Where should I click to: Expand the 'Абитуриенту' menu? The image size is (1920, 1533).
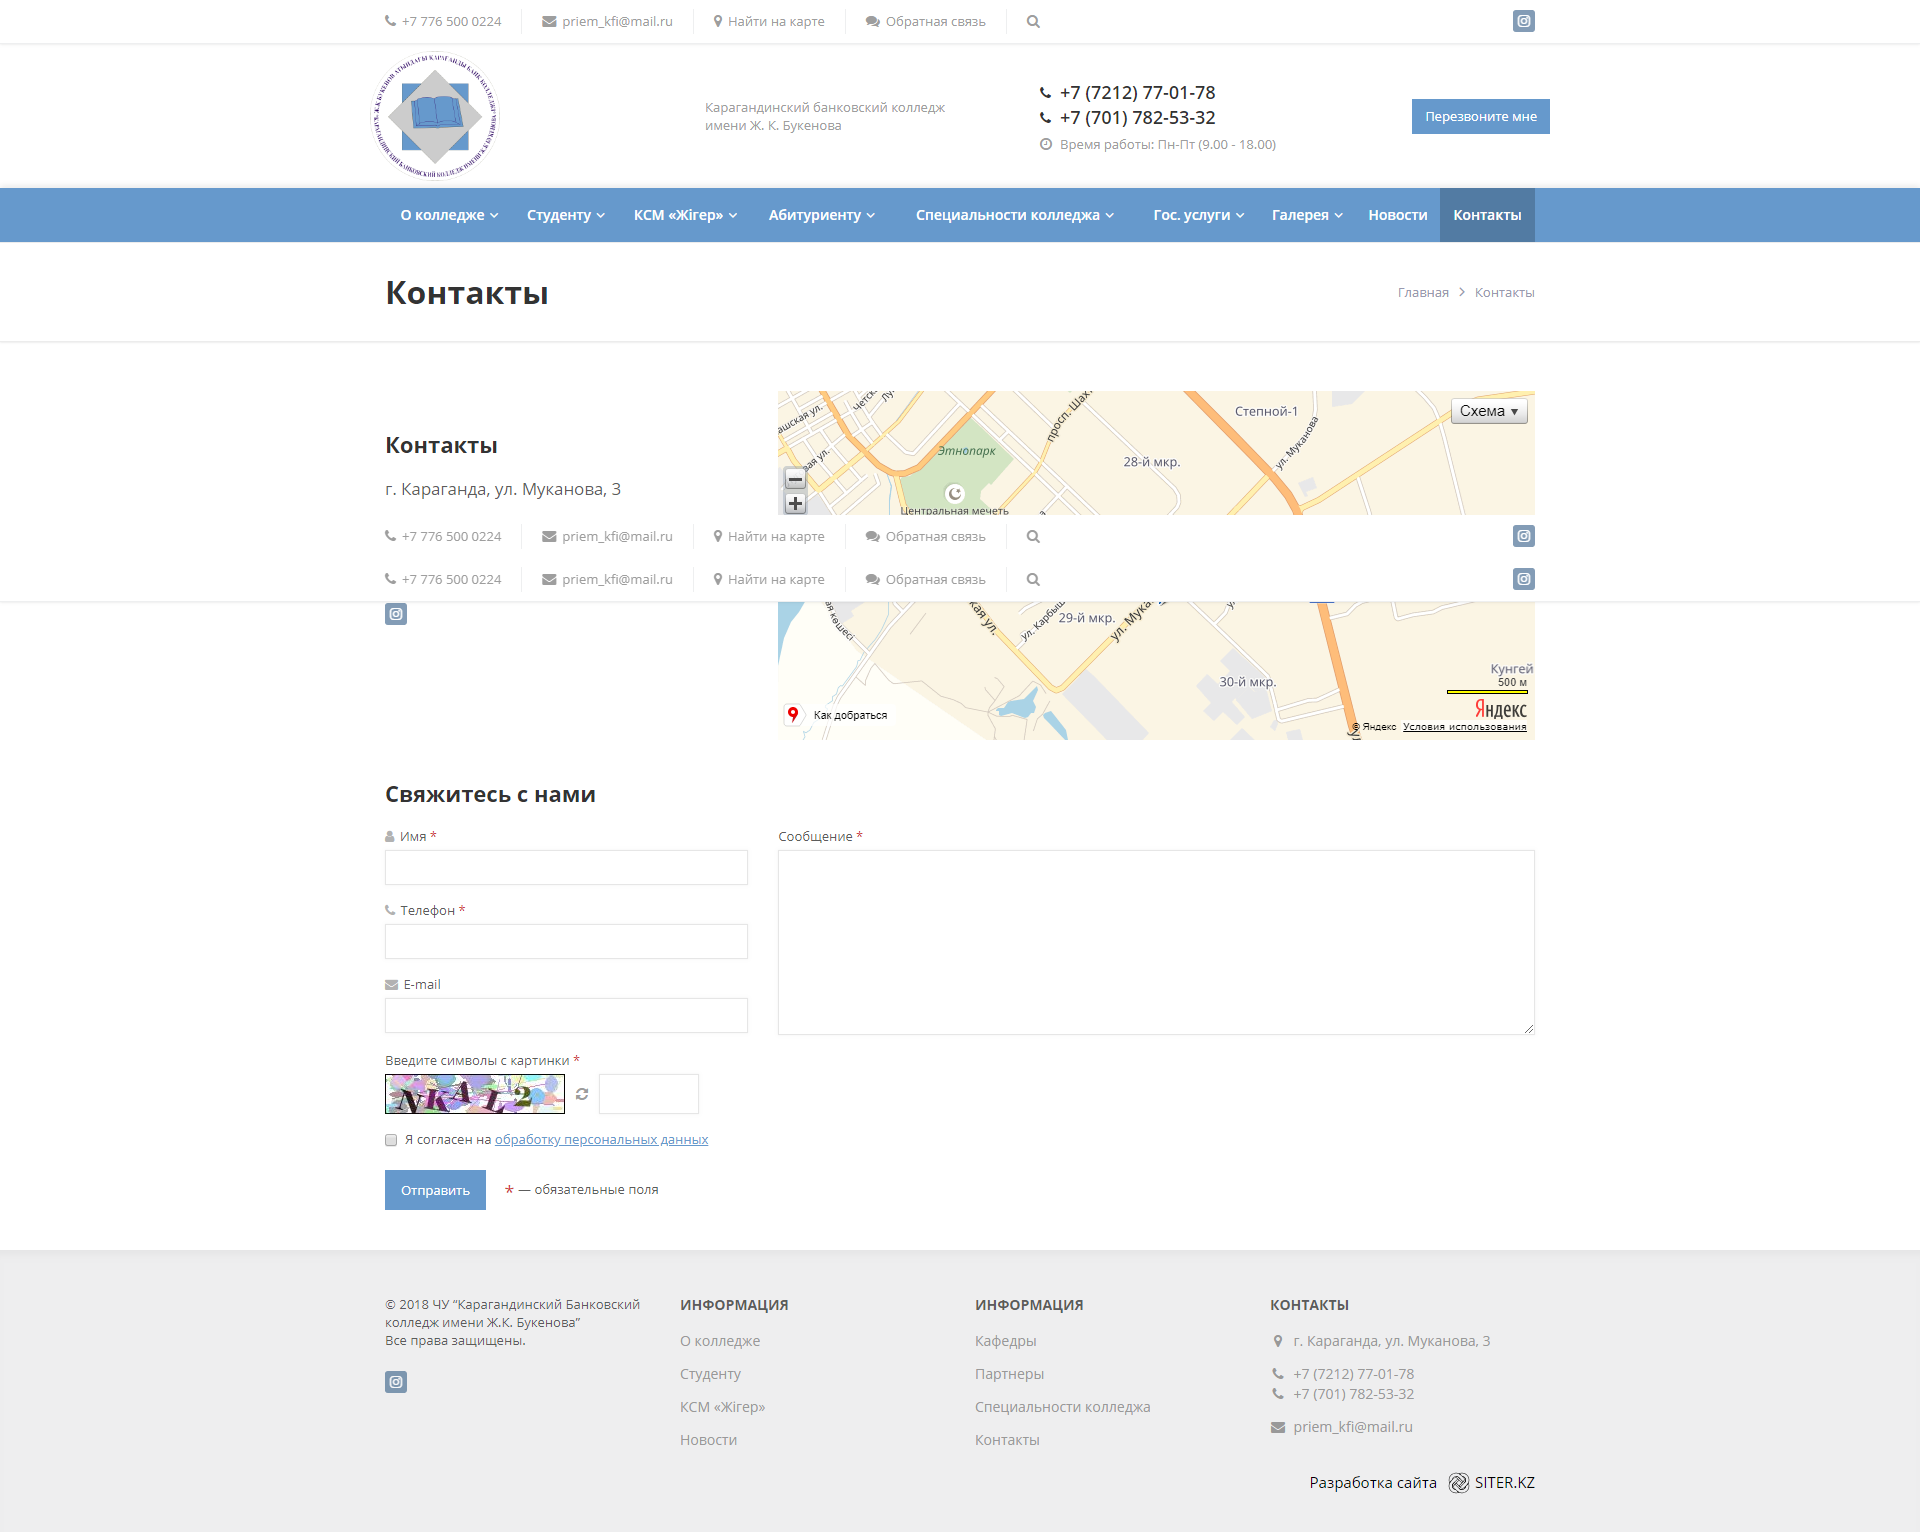821,215
